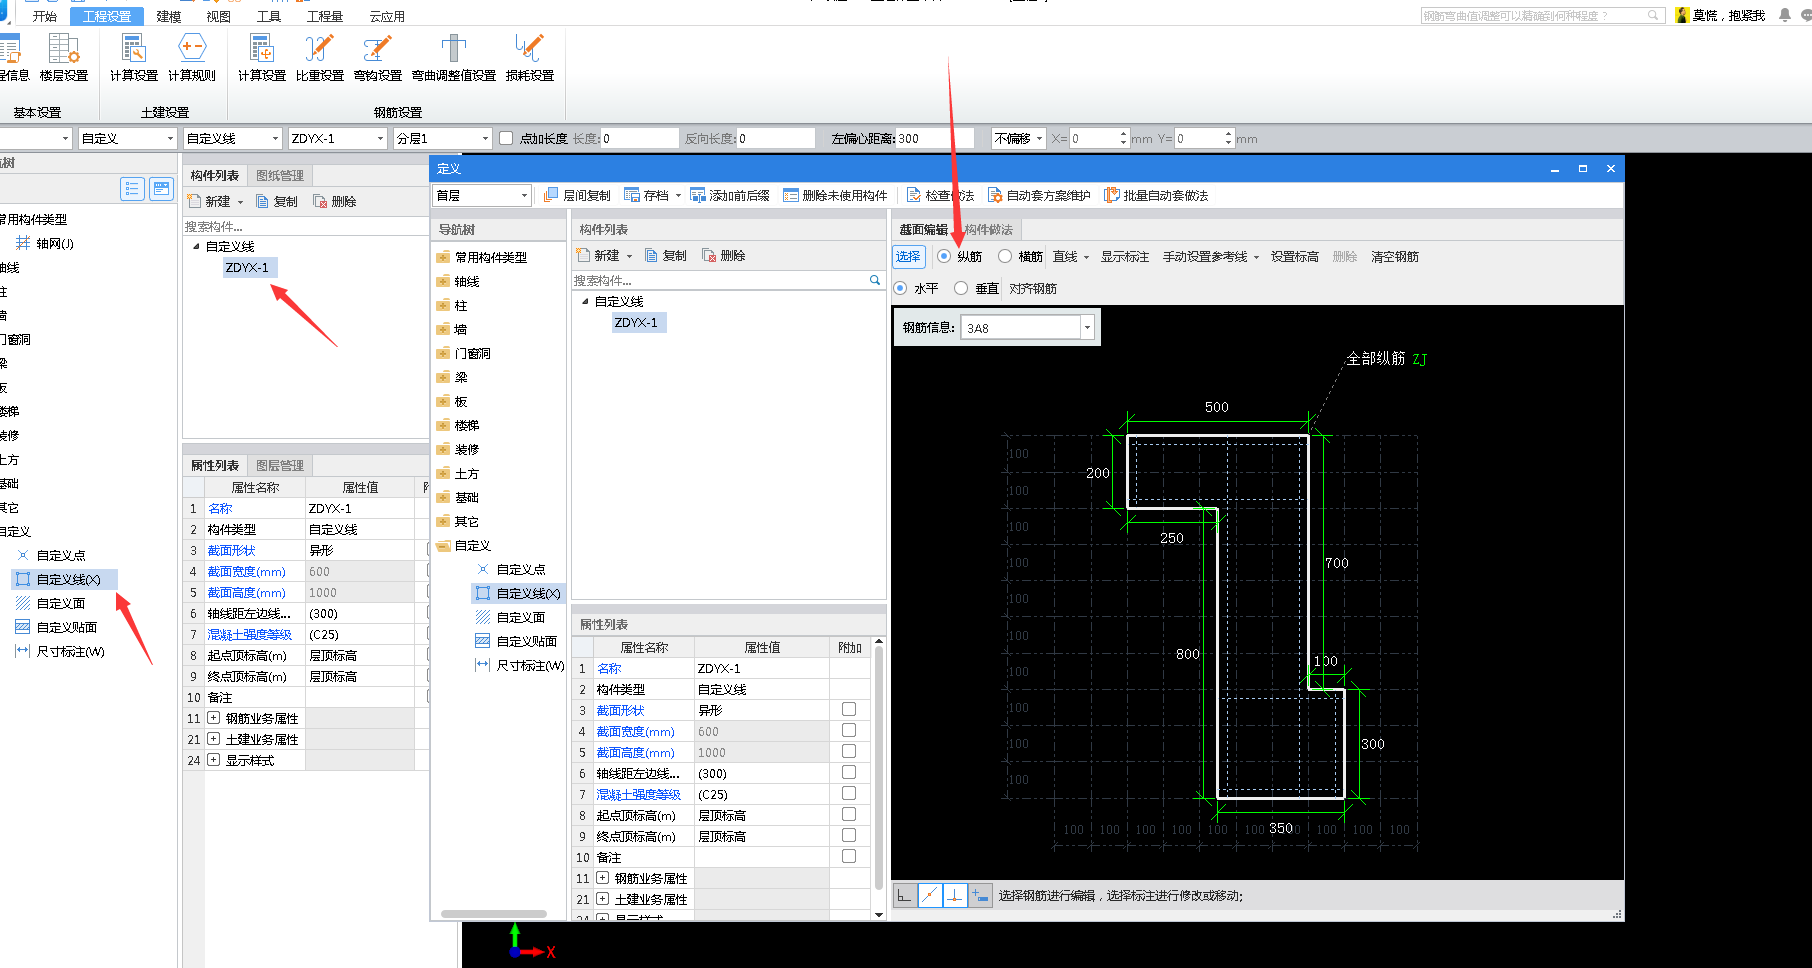Click 对齐钢筋 button

pos(1033,289)
